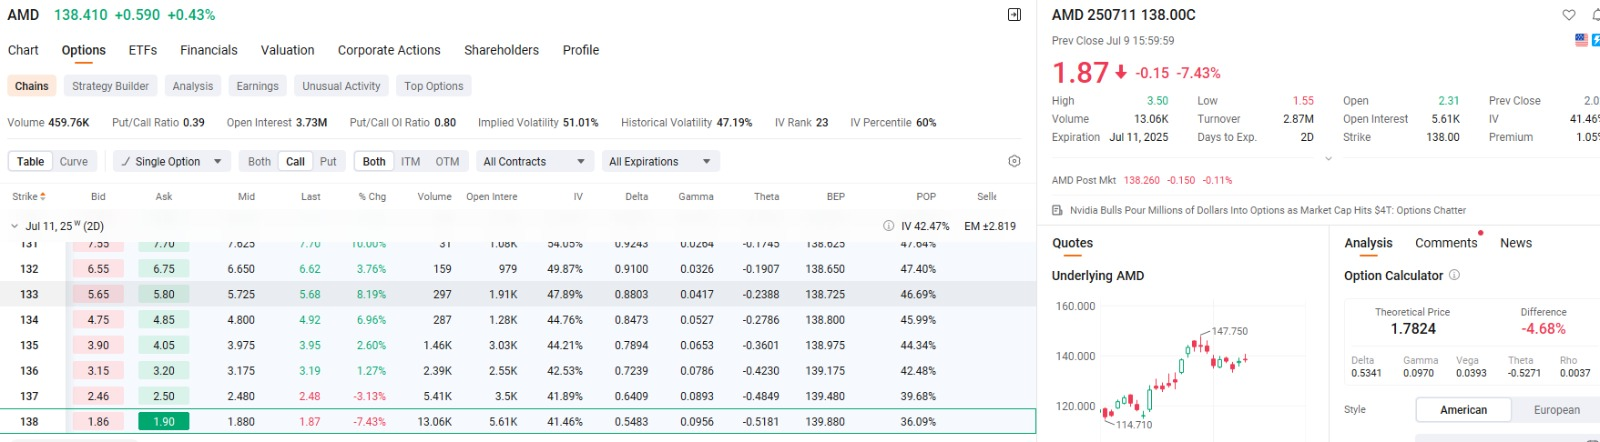The height and width of the screenshot is (442, 1600).
Task: Open the ETFs tab
Action: [142, 50]
